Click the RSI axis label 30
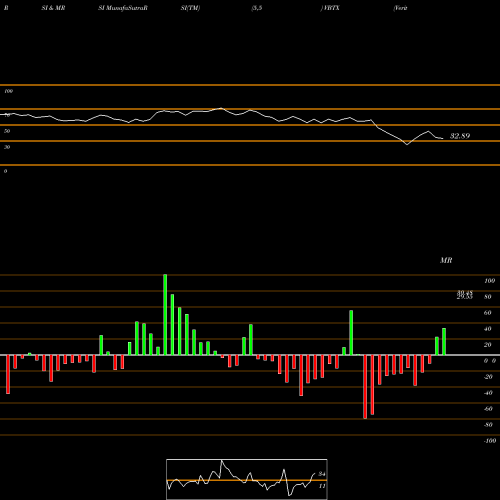The height and width of the screenshot is (500, 500). point(7,147)
